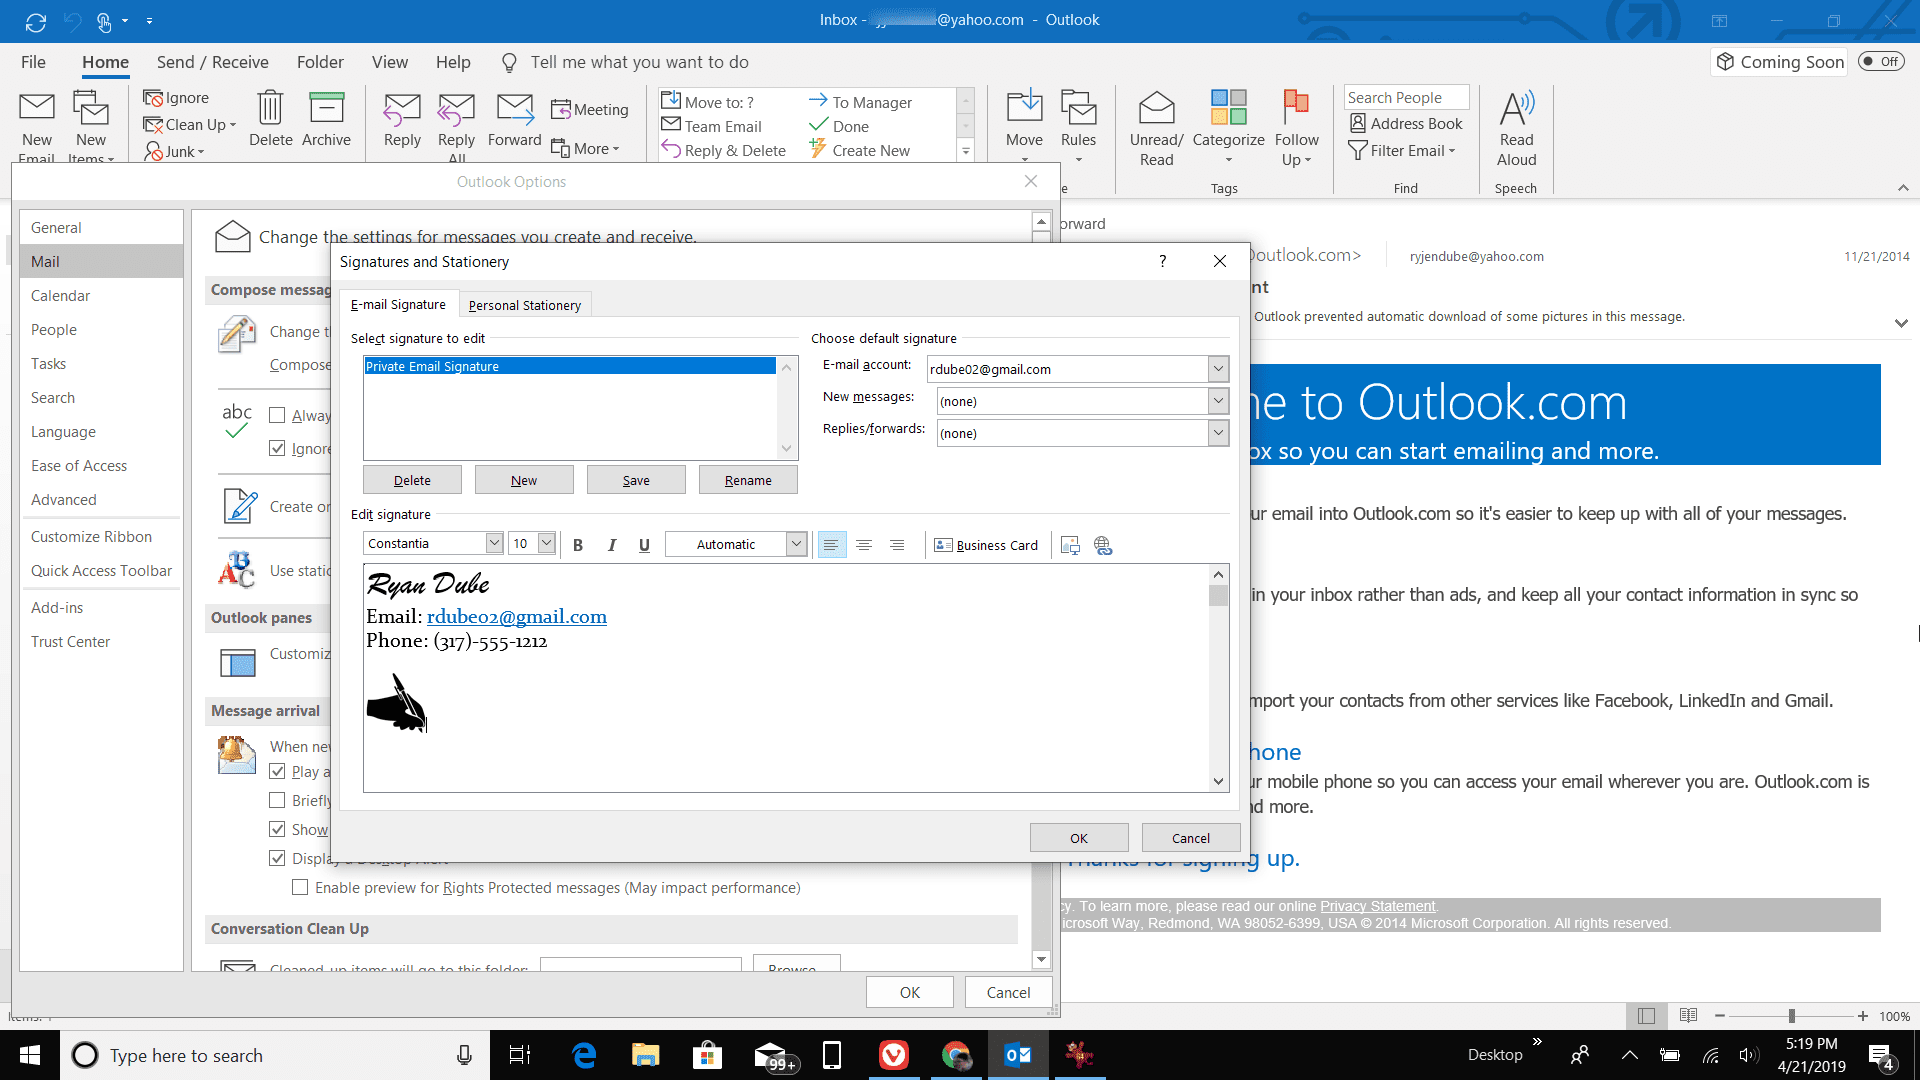1920x1080 pixels.
Task: Click the Italic formatting icon
Action: click(612, 545)
